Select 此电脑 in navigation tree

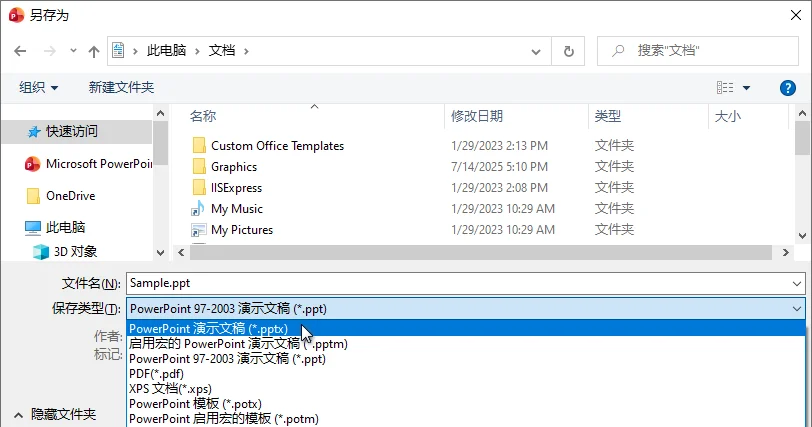65,227
